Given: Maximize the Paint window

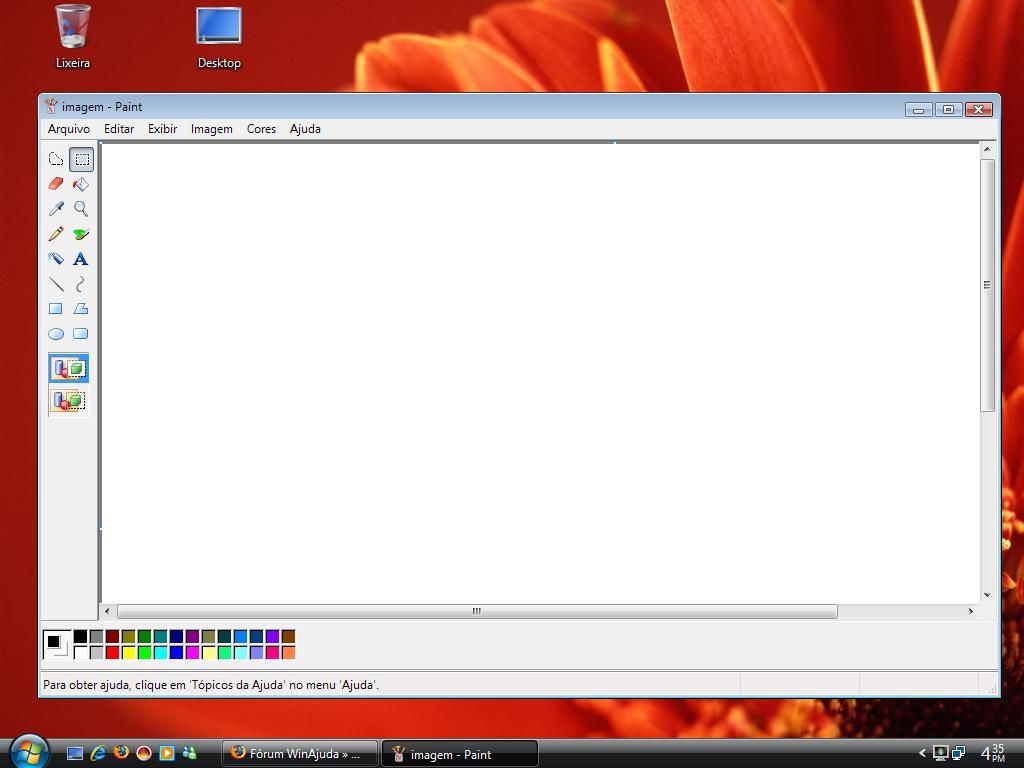Looking at the screenshot, I should coord(948,110).
